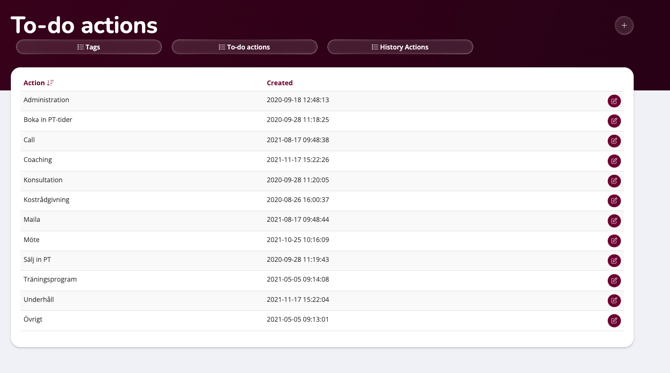
Task: Go to the History Actions tab
Action: coord(400,47)
